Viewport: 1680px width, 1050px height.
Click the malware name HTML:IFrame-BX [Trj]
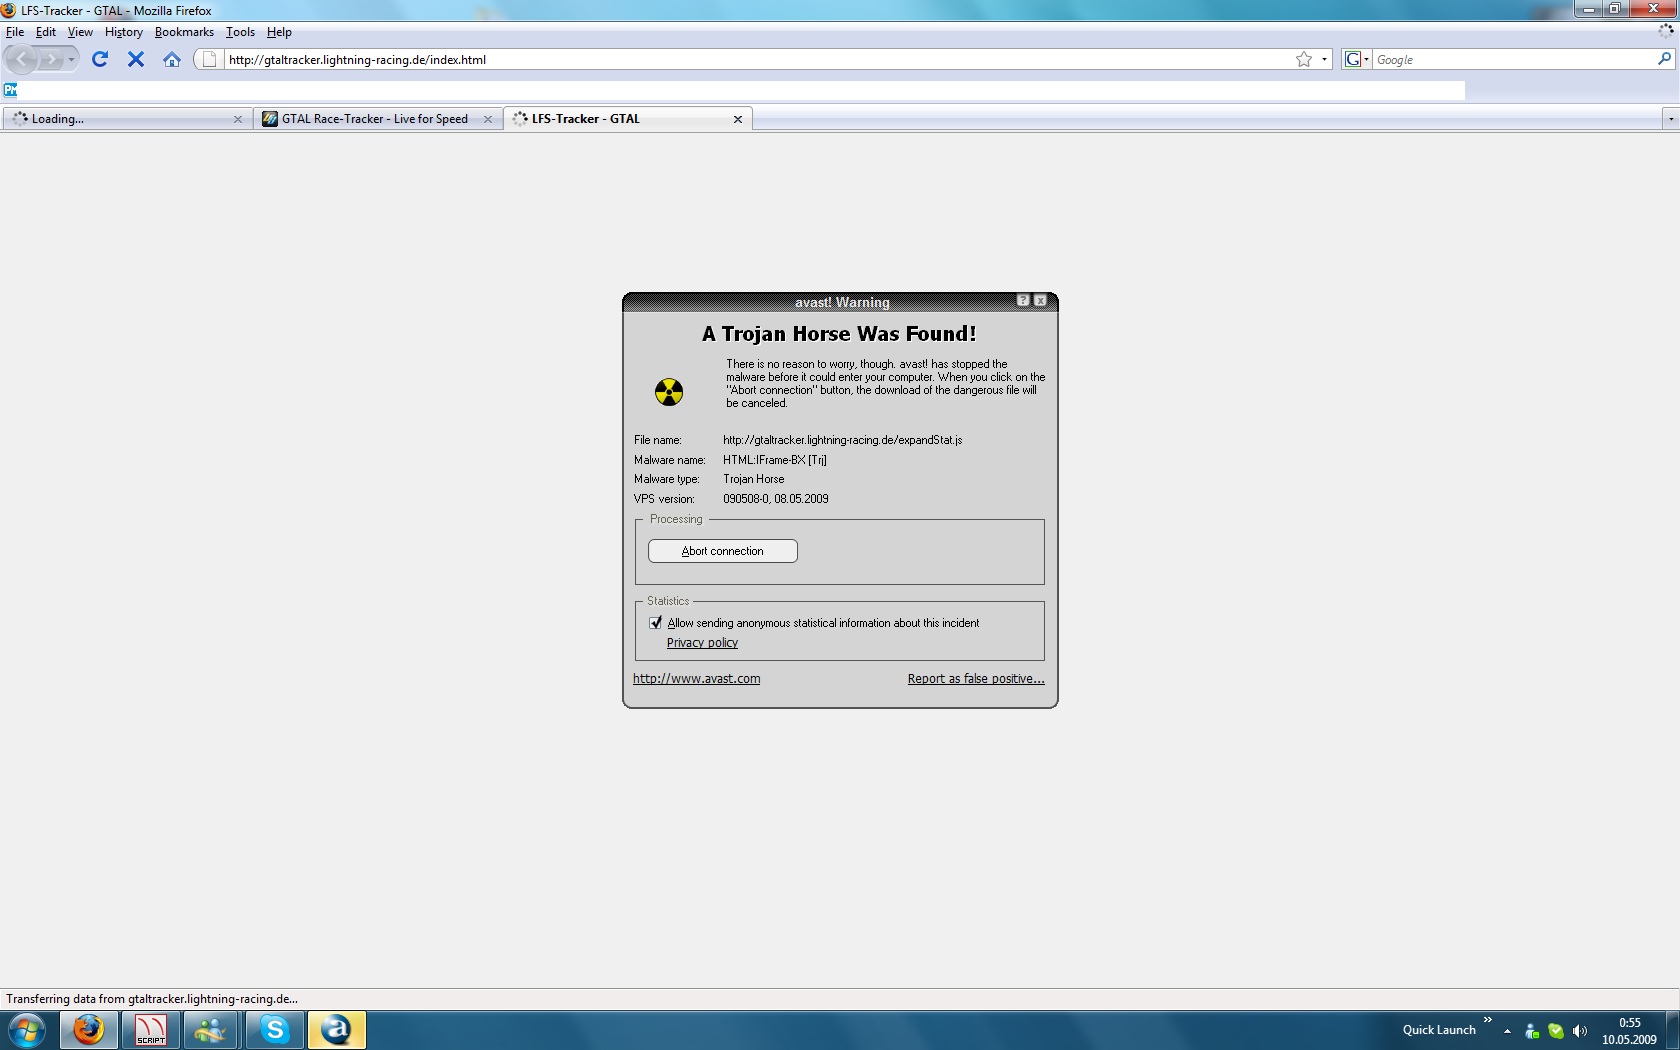point(775,460)
